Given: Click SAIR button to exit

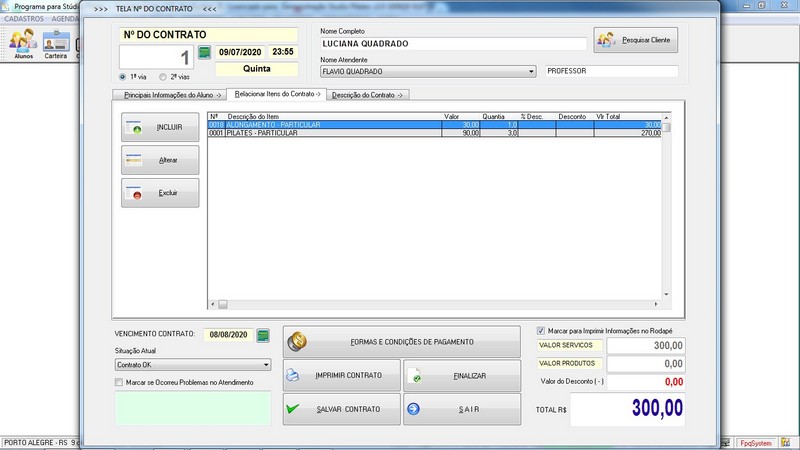Looking at the screenshot, I should (462, 409).
